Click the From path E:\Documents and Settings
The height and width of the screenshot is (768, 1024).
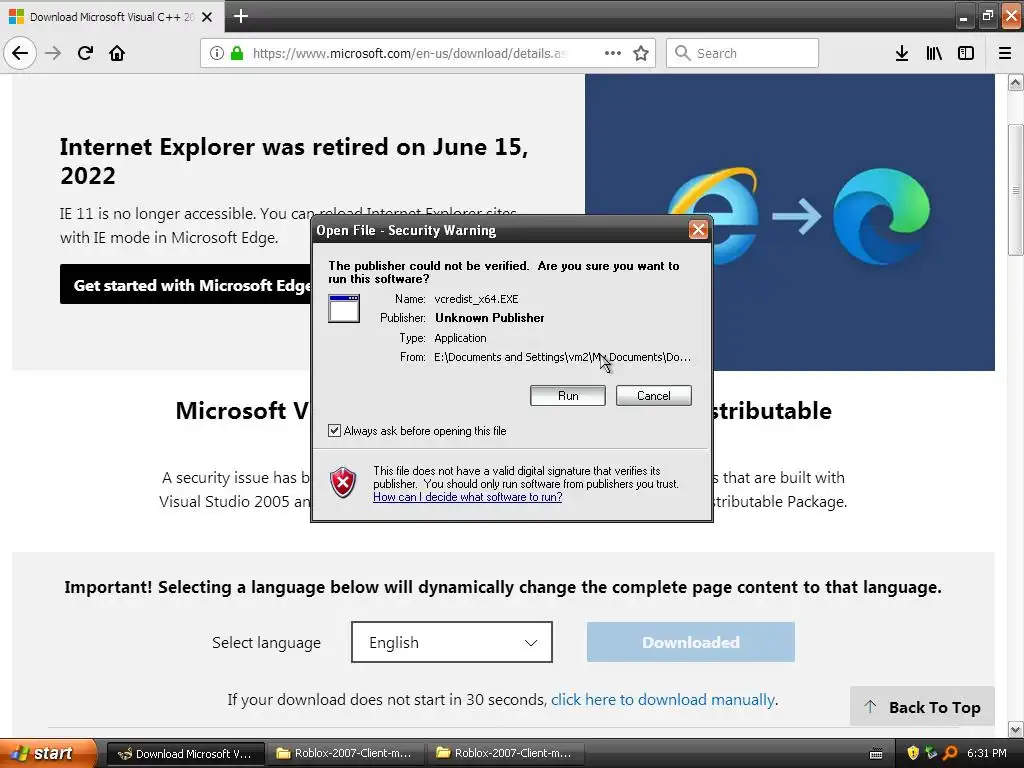[x=562, y=357]
